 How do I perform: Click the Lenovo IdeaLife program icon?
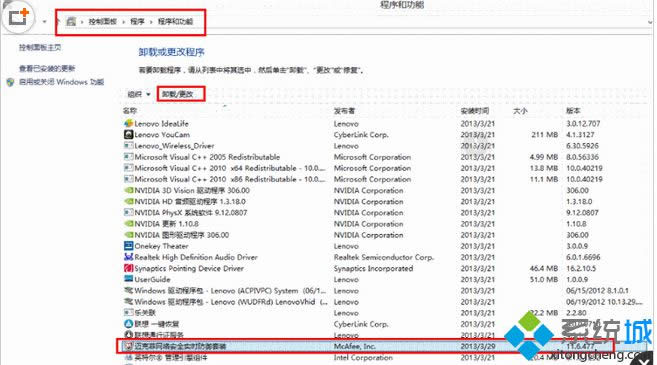129,124
